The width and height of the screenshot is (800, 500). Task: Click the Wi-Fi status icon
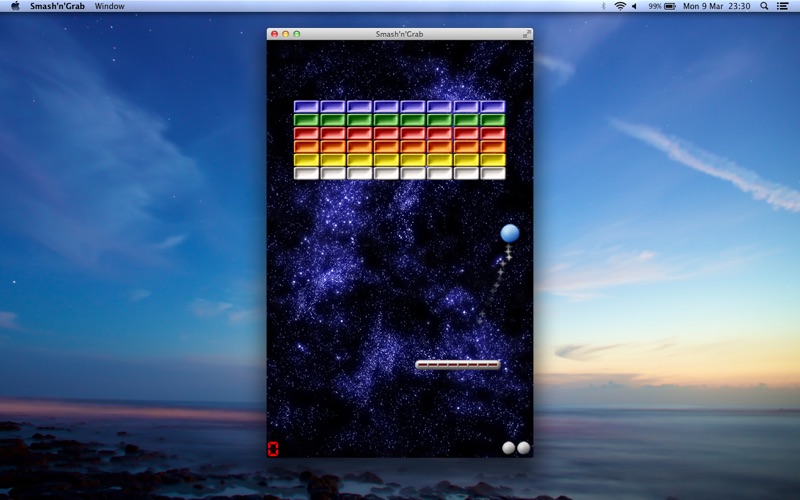pos(620,6)
